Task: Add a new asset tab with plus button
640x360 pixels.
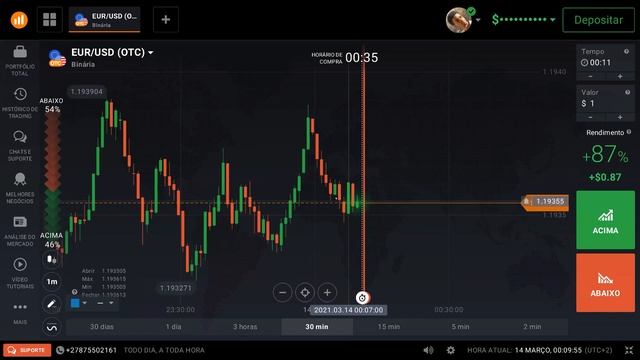Action: coord(166,20)
